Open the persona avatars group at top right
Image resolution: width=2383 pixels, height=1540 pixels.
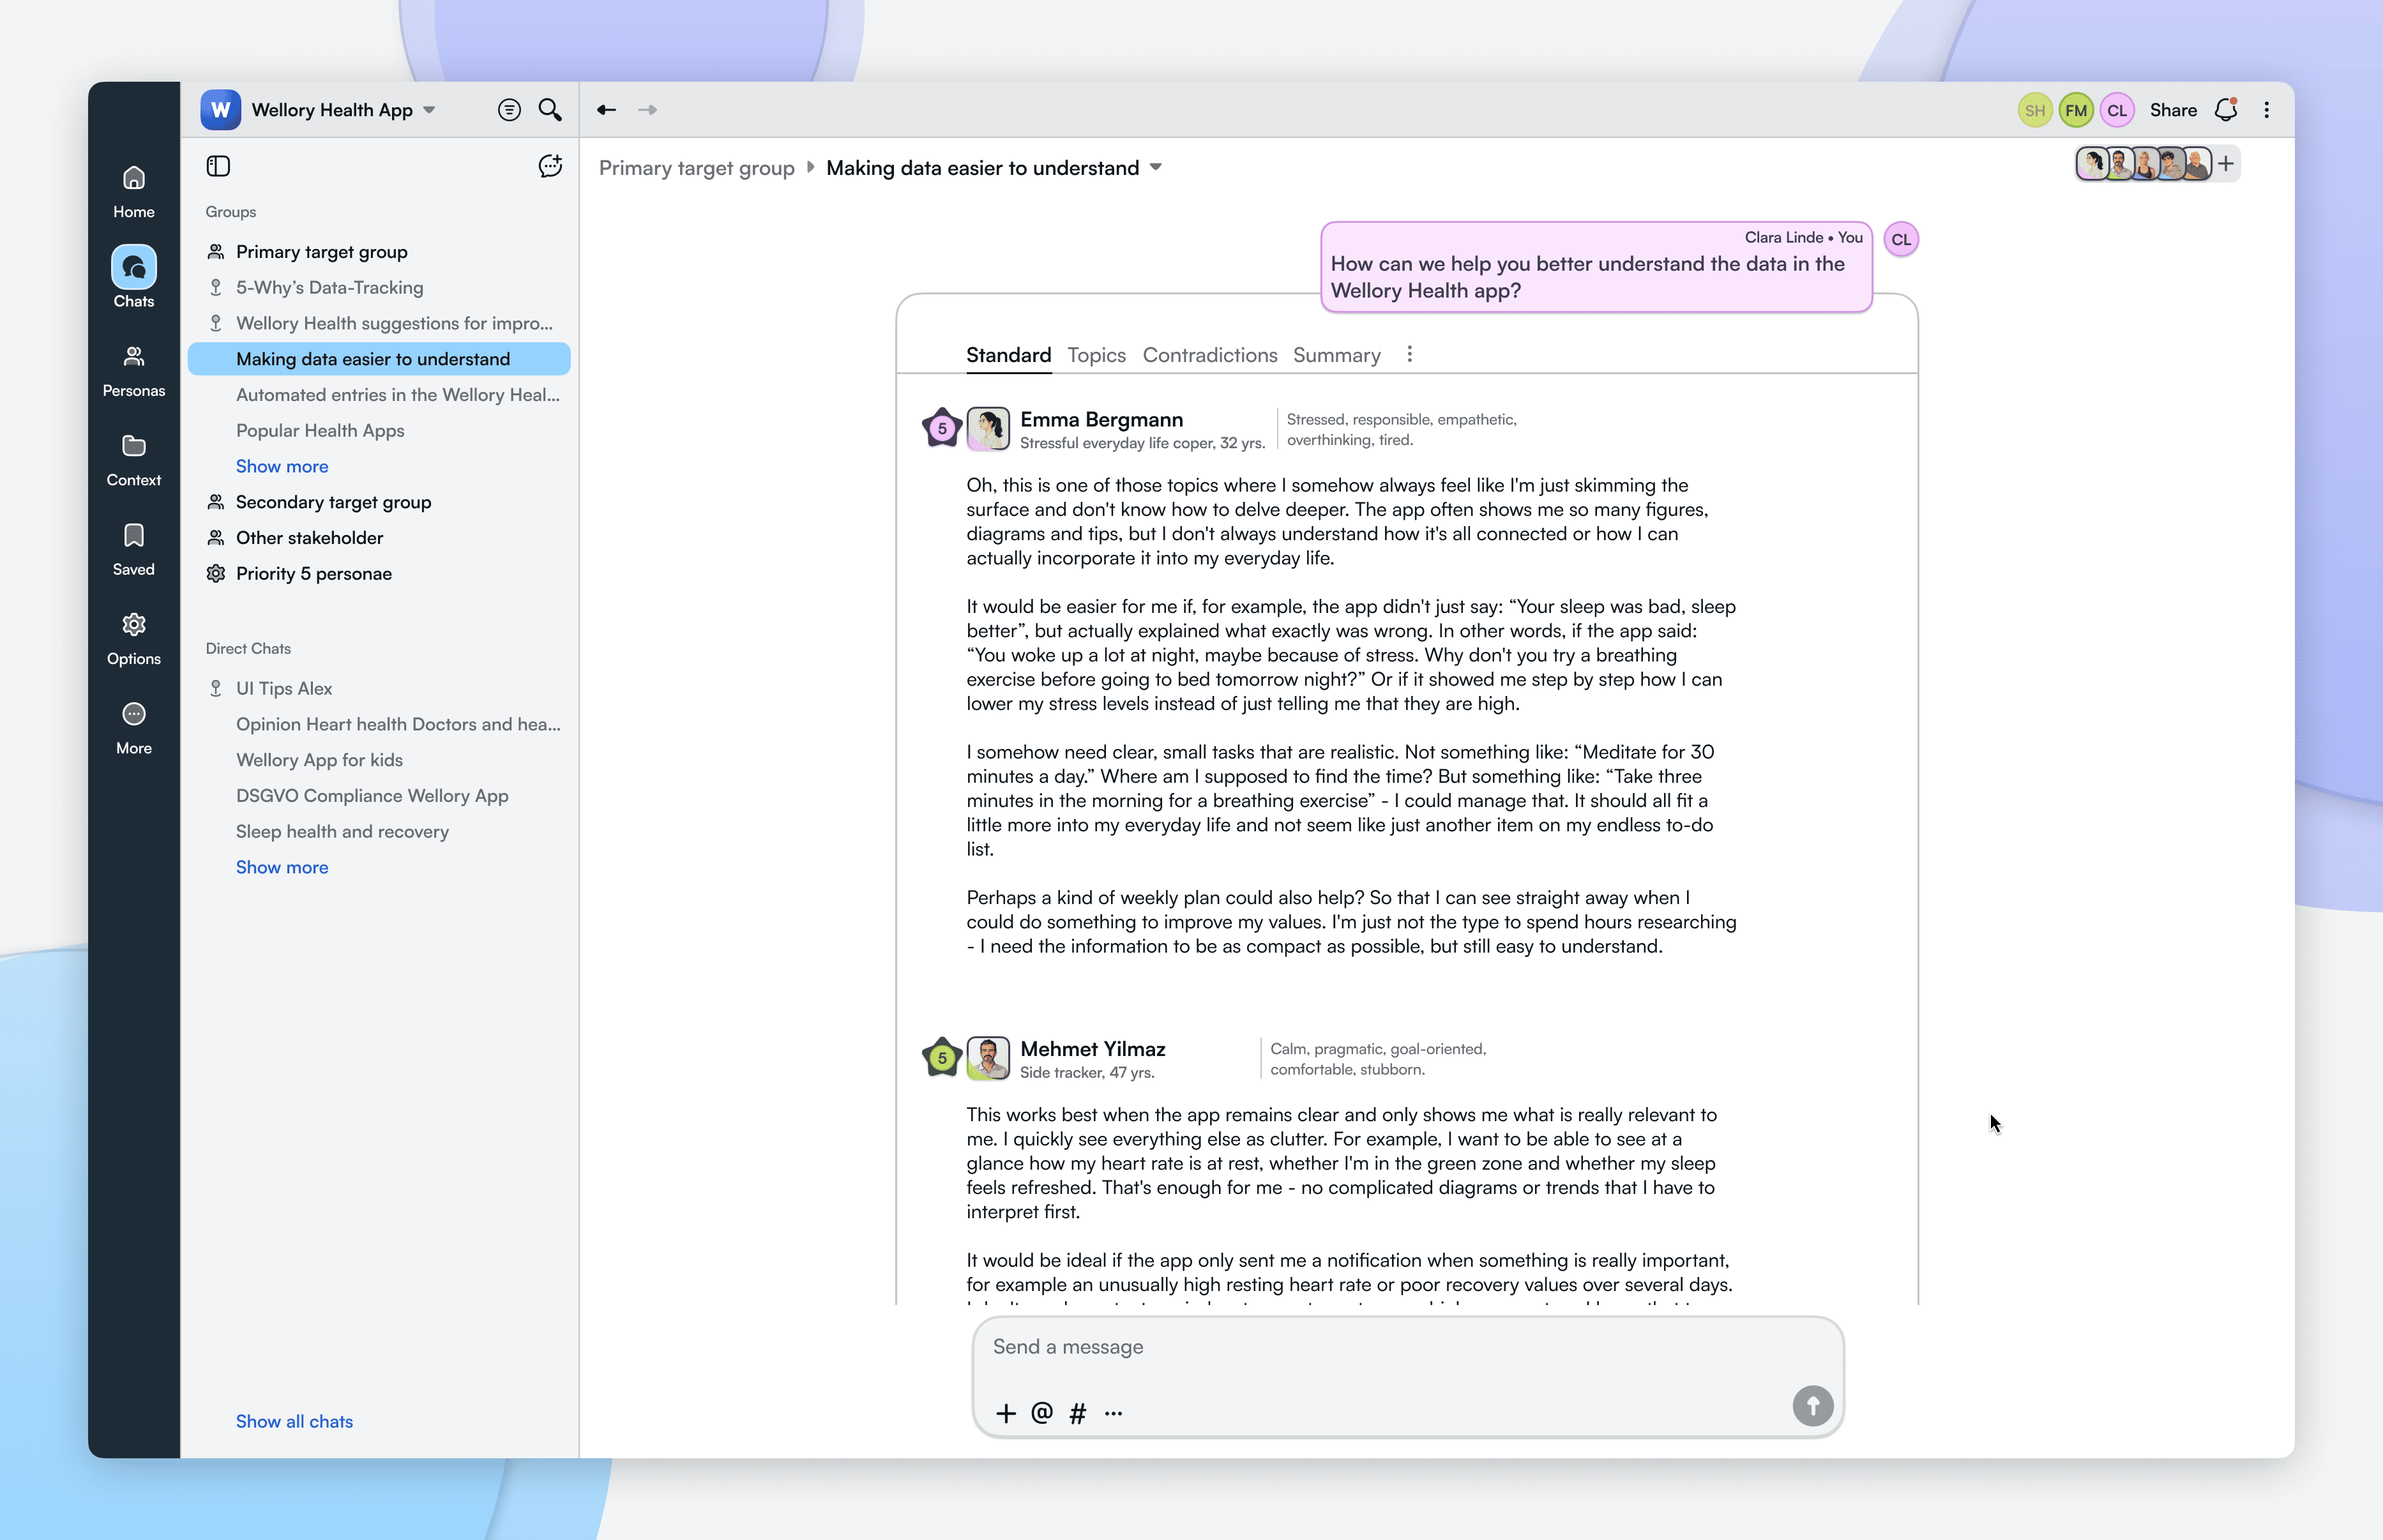[x=2144, y=164]
